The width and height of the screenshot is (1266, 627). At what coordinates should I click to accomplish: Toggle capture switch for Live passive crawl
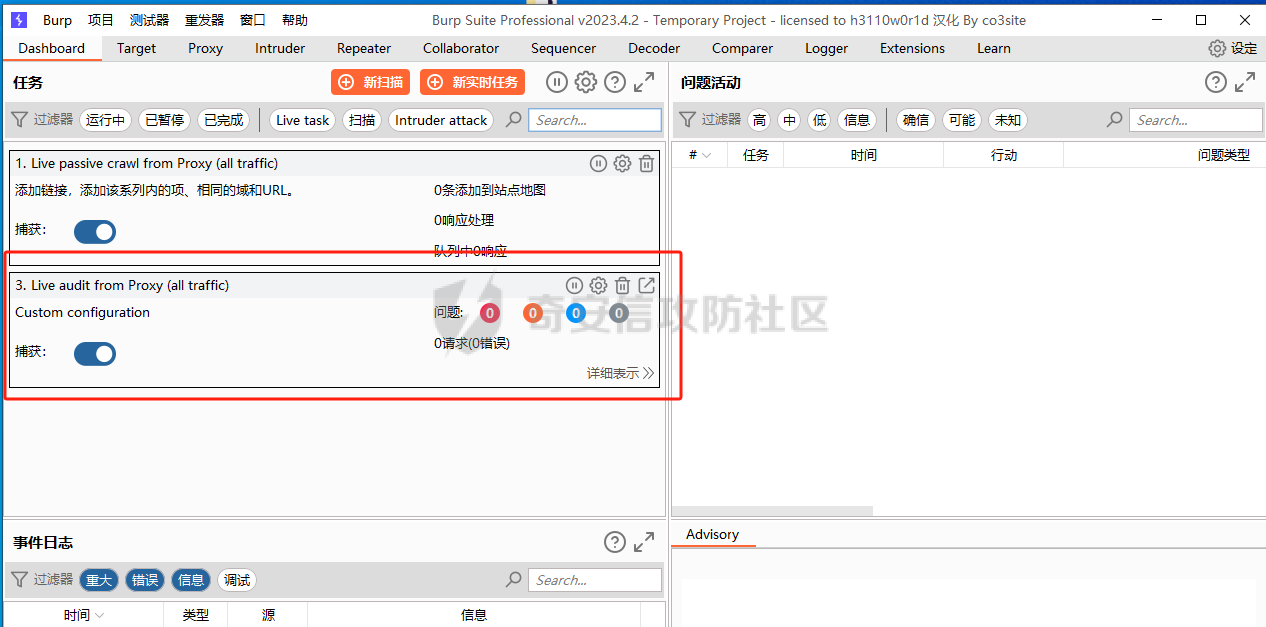pos(95,232)
